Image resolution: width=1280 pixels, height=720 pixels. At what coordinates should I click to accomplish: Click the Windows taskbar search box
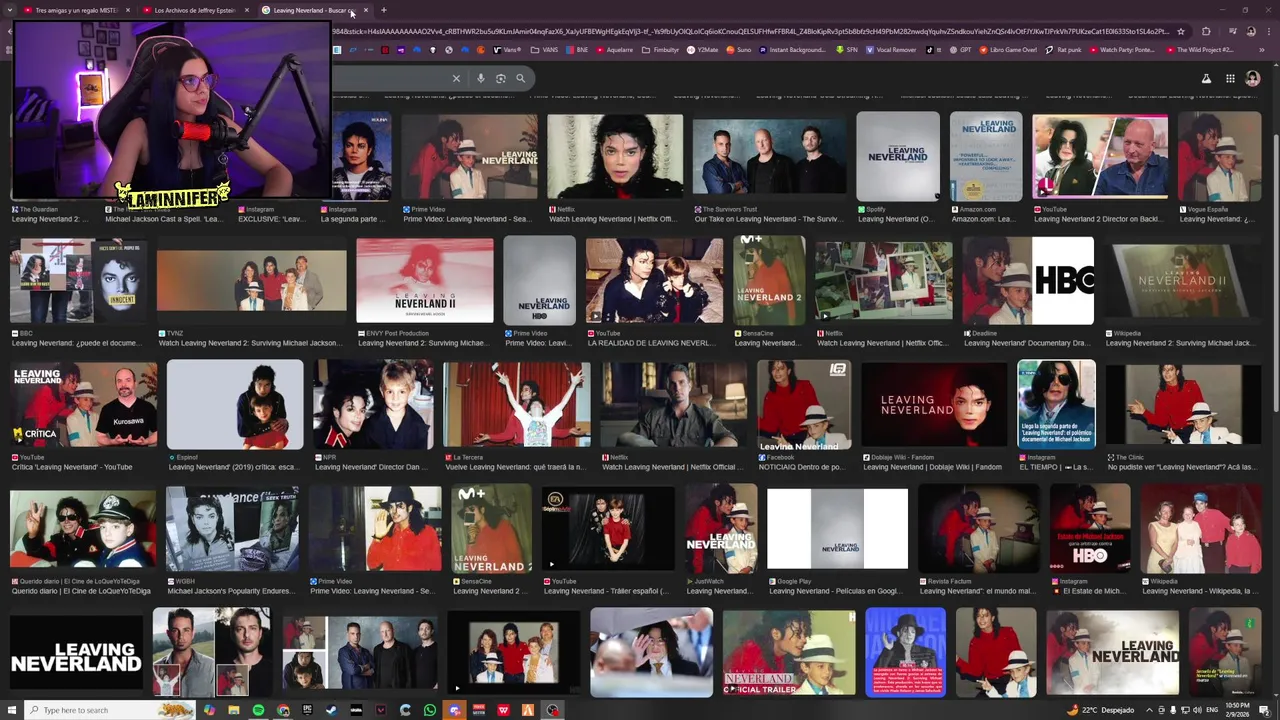(108, 710)
